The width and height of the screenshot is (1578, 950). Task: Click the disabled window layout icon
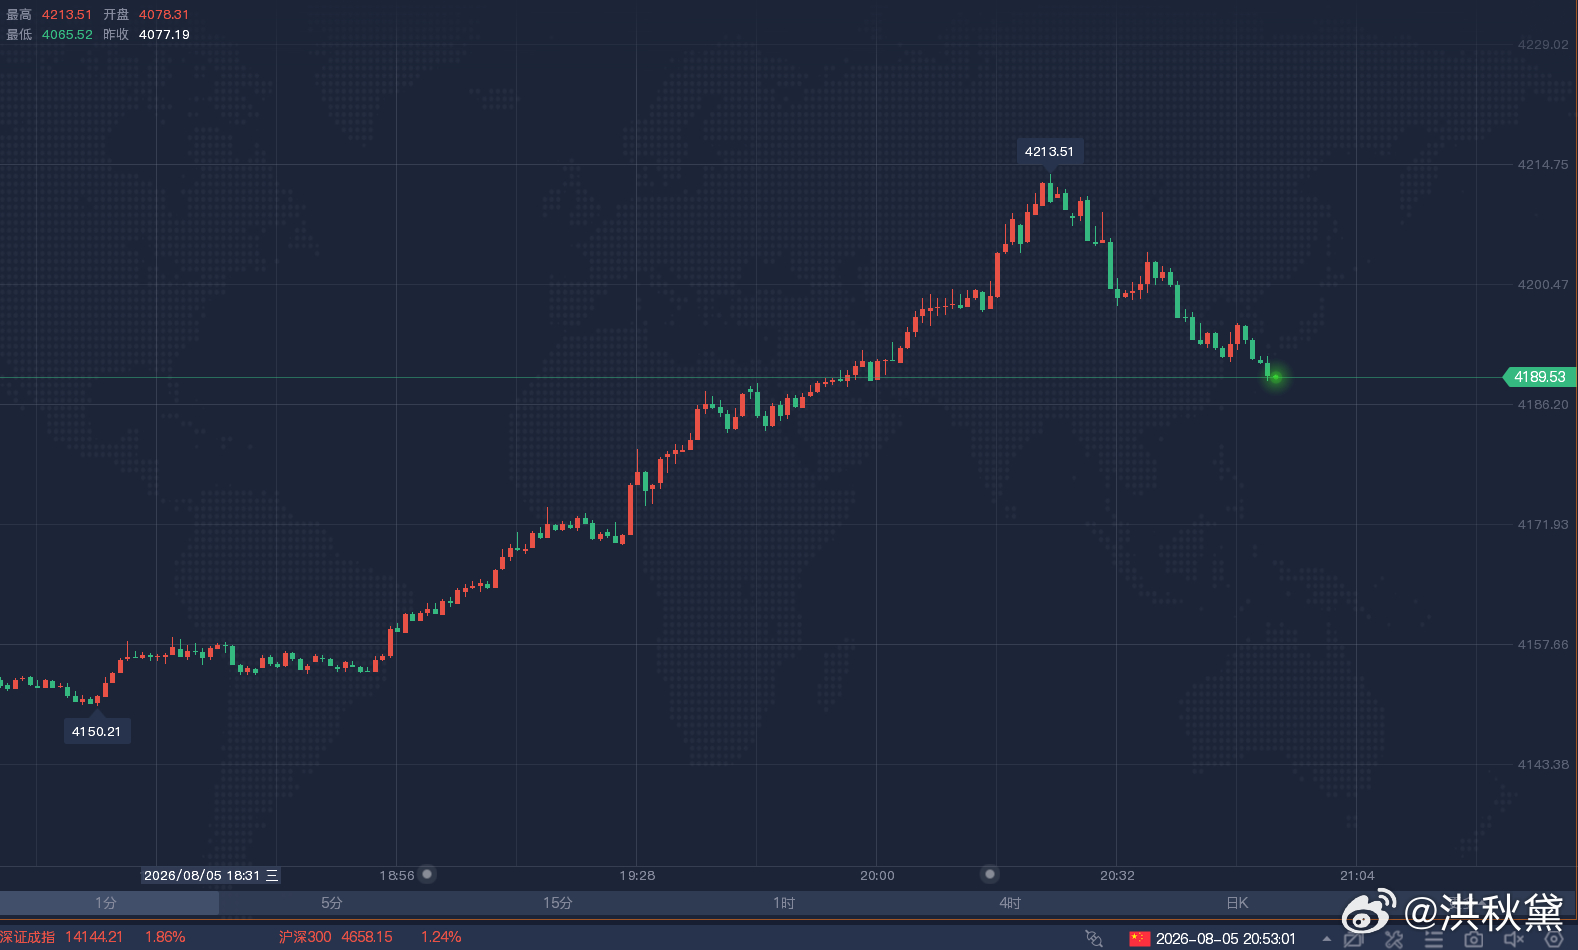(1354, 939)
